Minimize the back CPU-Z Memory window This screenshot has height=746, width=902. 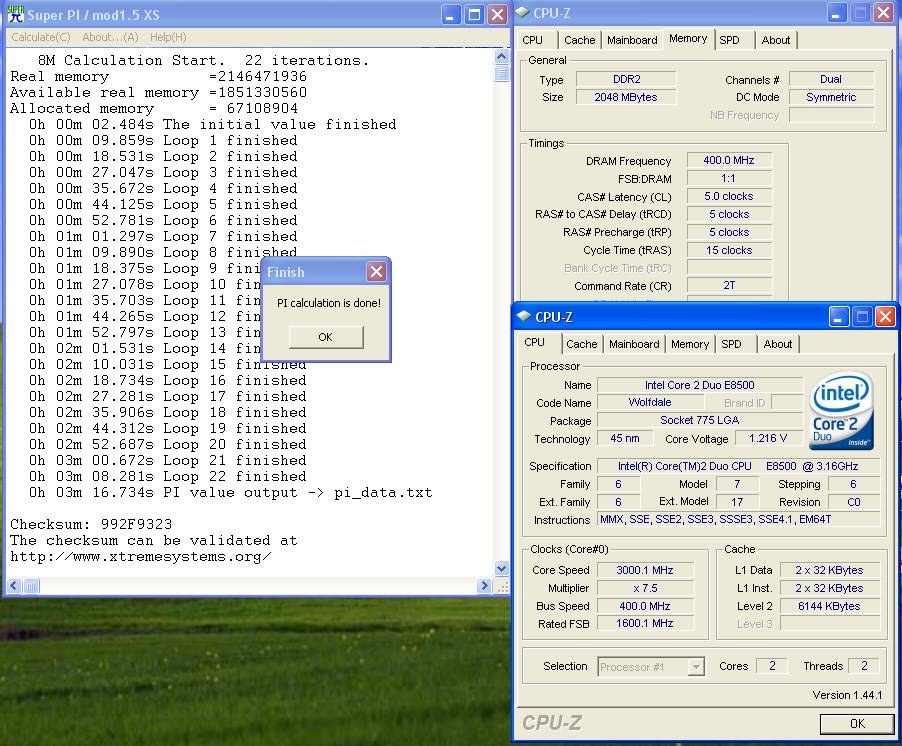click(836, 13)
